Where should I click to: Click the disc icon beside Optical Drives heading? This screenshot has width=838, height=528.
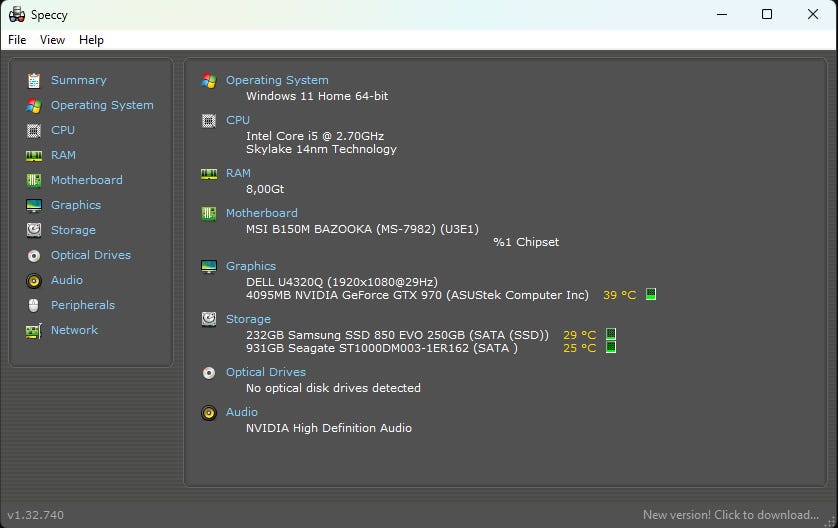pyautogui.click(x=209, y=372)
